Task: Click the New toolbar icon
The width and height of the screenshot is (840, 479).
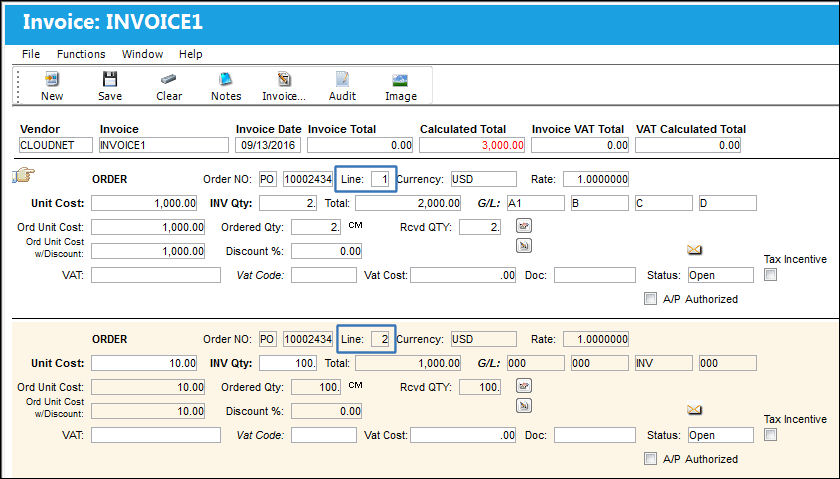Action: click(x=52, y=80)
